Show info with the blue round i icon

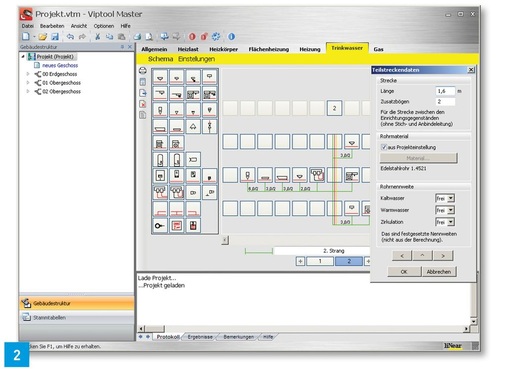(231, 36)
